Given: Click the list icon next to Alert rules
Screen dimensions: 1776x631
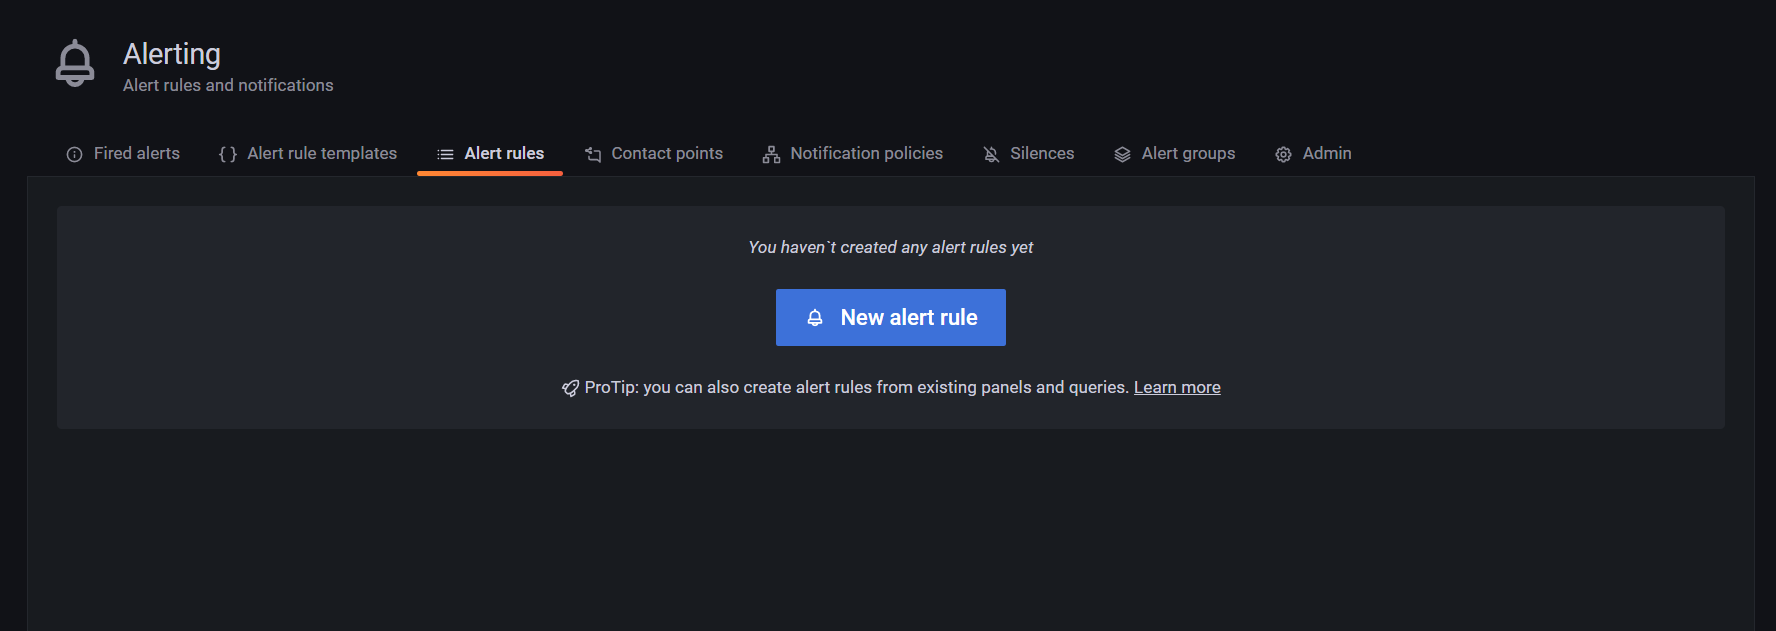Looking at the screenshot, I should coord(446,154).
